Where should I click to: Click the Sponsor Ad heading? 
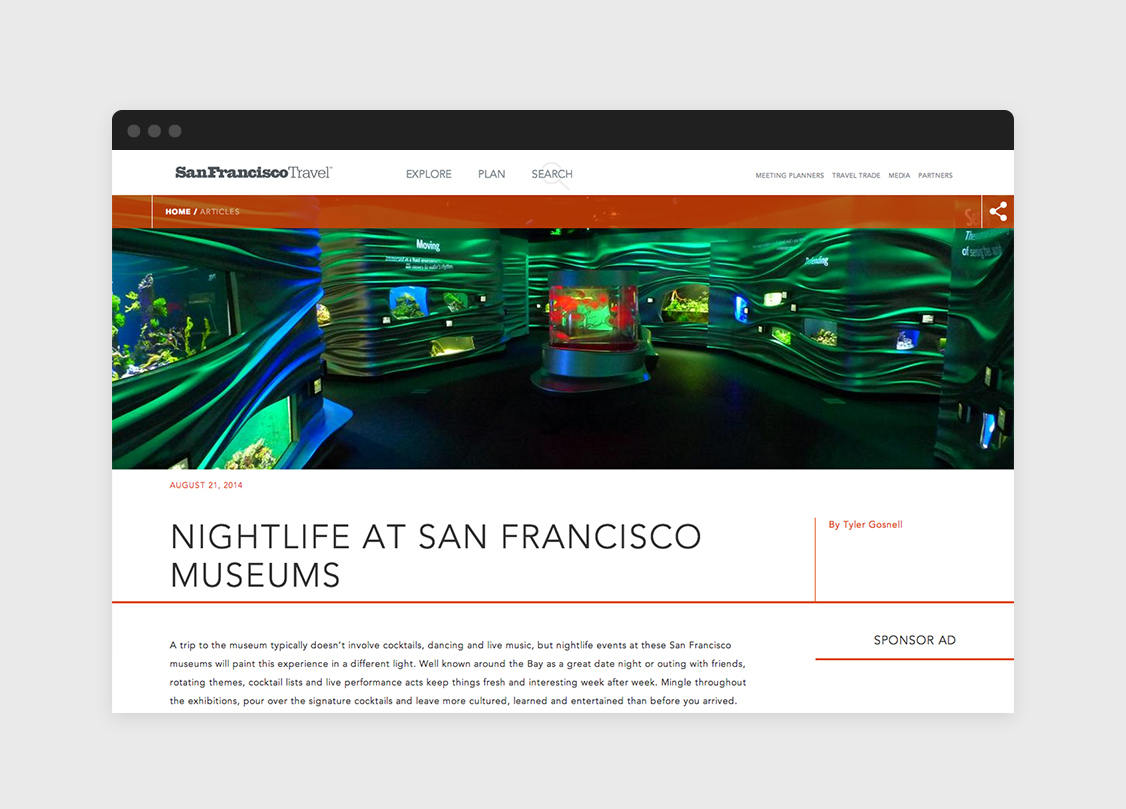coord(914,640)
